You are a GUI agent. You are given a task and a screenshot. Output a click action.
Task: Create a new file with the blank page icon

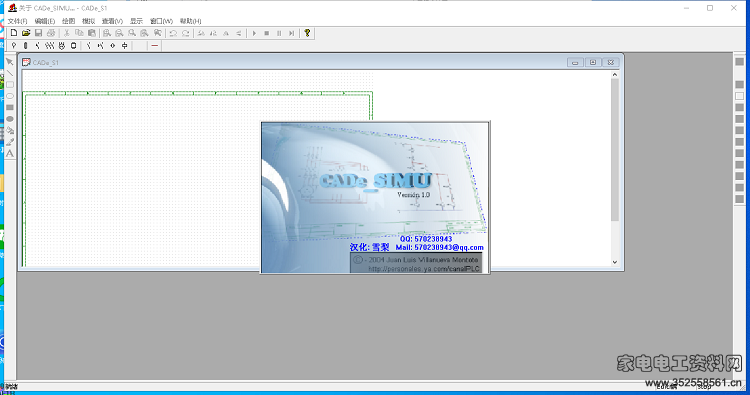pyautogui.click(x=14, y=33)
